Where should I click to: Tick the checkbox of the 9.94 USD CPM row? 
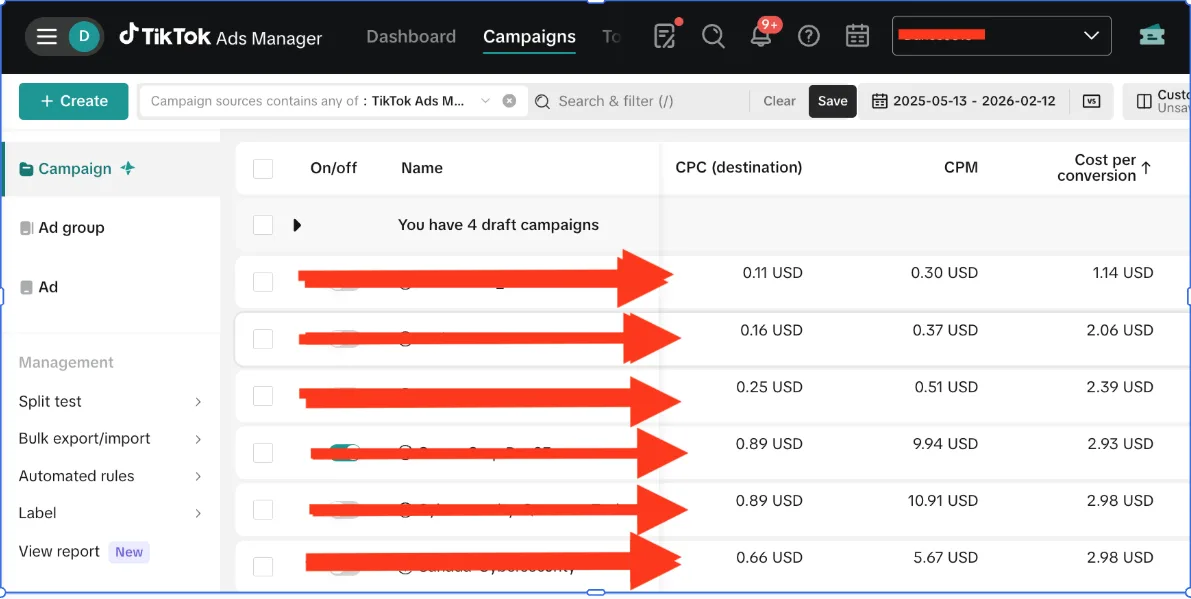click(x=263, y=452)
